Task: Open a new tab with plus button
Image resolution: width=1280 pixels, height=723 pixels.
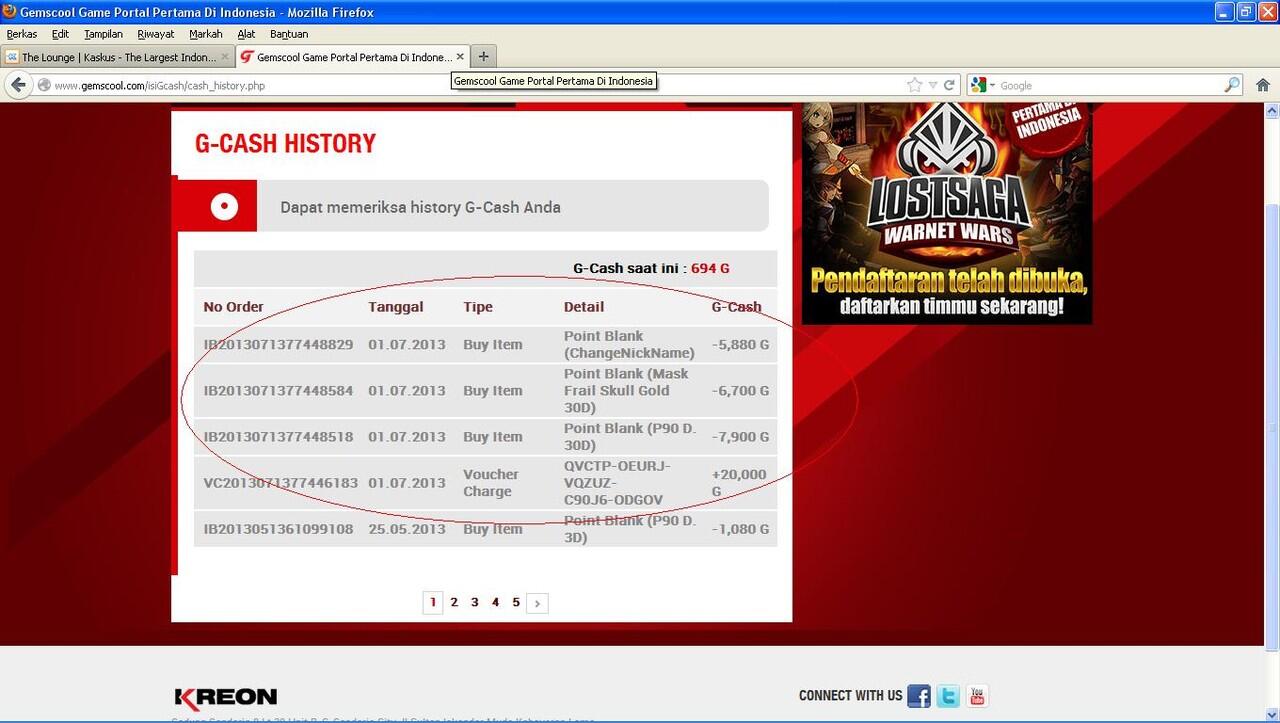Action: tap(483, 57)
